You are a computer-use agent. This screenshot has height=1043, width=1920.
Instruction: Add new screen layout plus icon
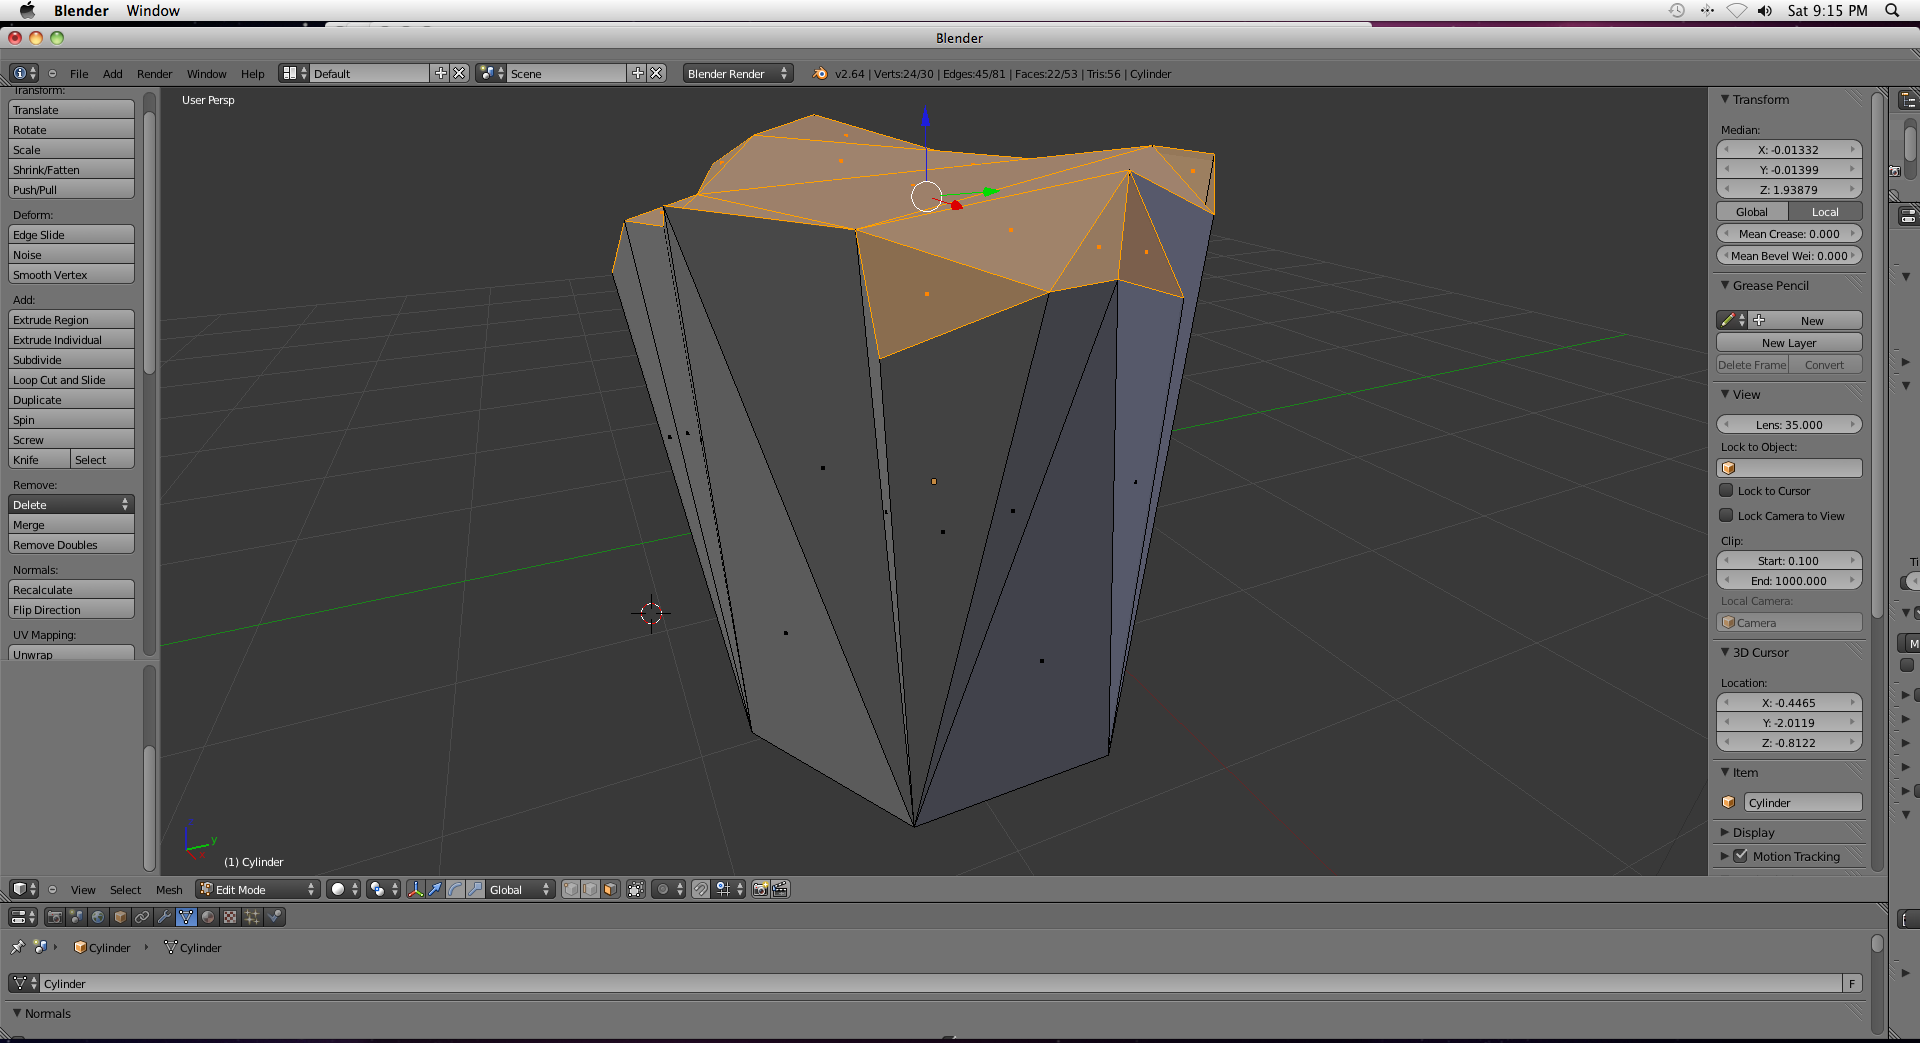click(x=440, y=73)
